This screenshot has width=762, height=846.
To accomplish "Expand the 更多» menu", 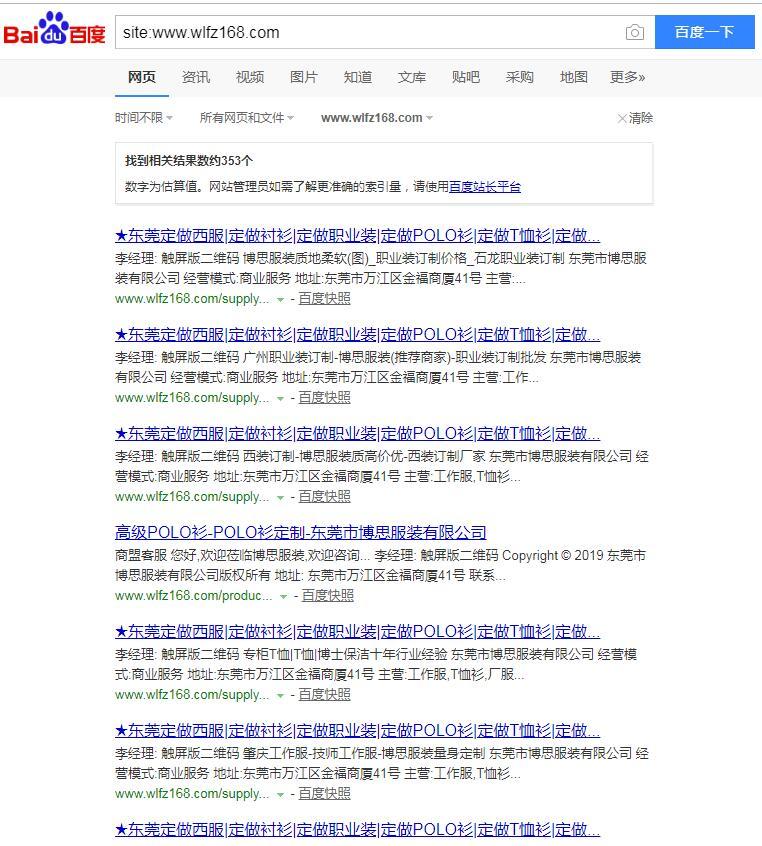I will (x=627, y=77).
